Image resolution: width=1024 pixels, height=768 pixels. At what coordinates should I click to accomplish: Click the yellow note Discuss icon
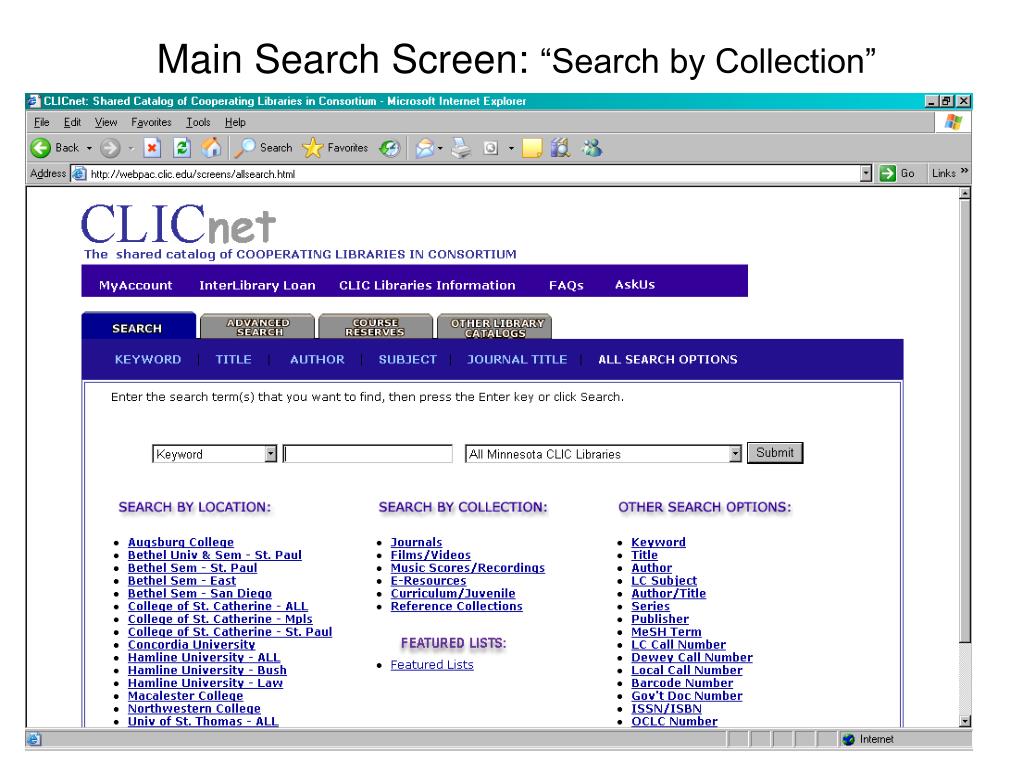tap(532, 148)
